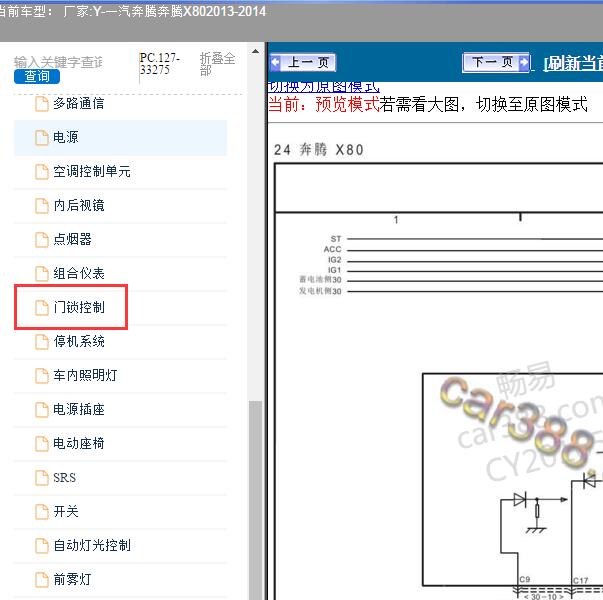
Task: Click document icon beside SRS
Action: pyautogui.click(x=42, y=477)
